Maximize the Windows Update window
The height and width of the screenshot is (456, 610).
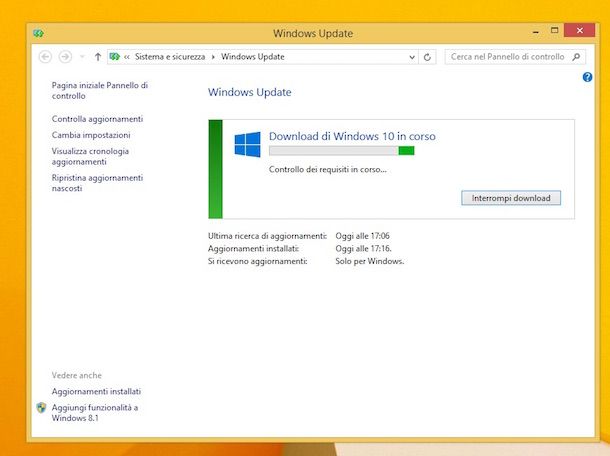554,30
